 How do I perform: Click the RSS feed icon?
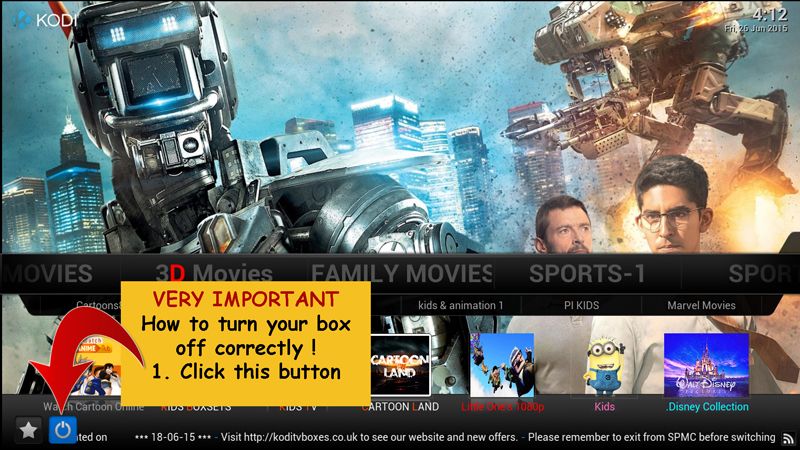pyautogui.click(x=789, y=438)
